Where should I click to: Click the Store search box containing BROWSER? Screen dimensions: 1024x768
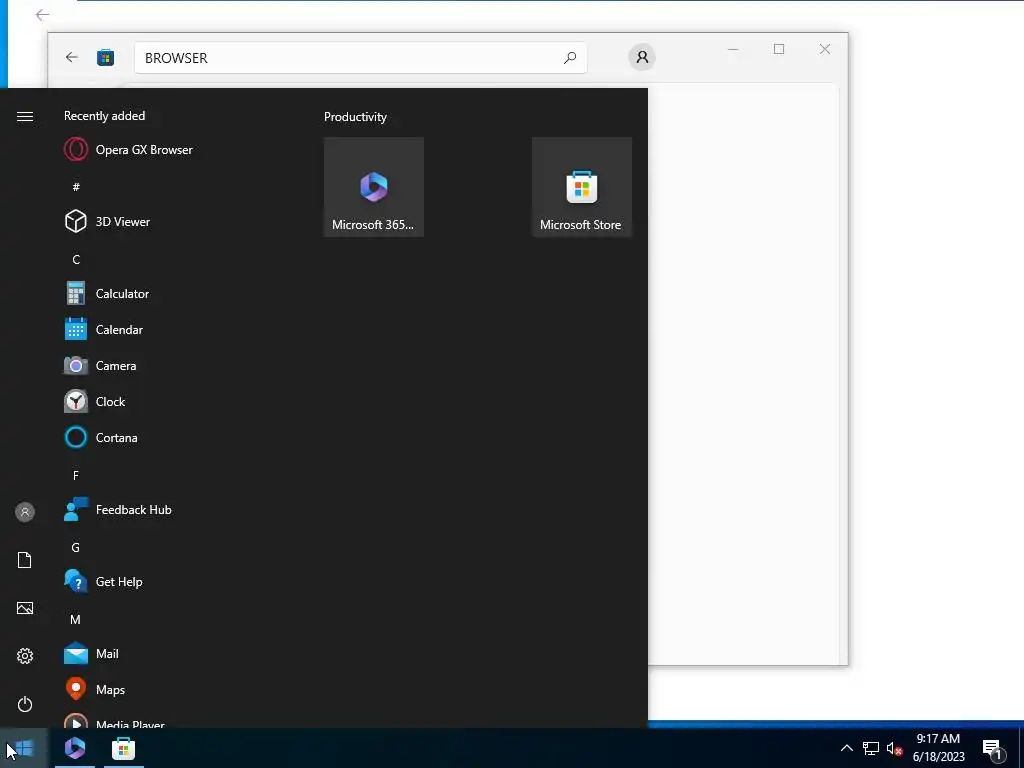click(x=360, y=58)
